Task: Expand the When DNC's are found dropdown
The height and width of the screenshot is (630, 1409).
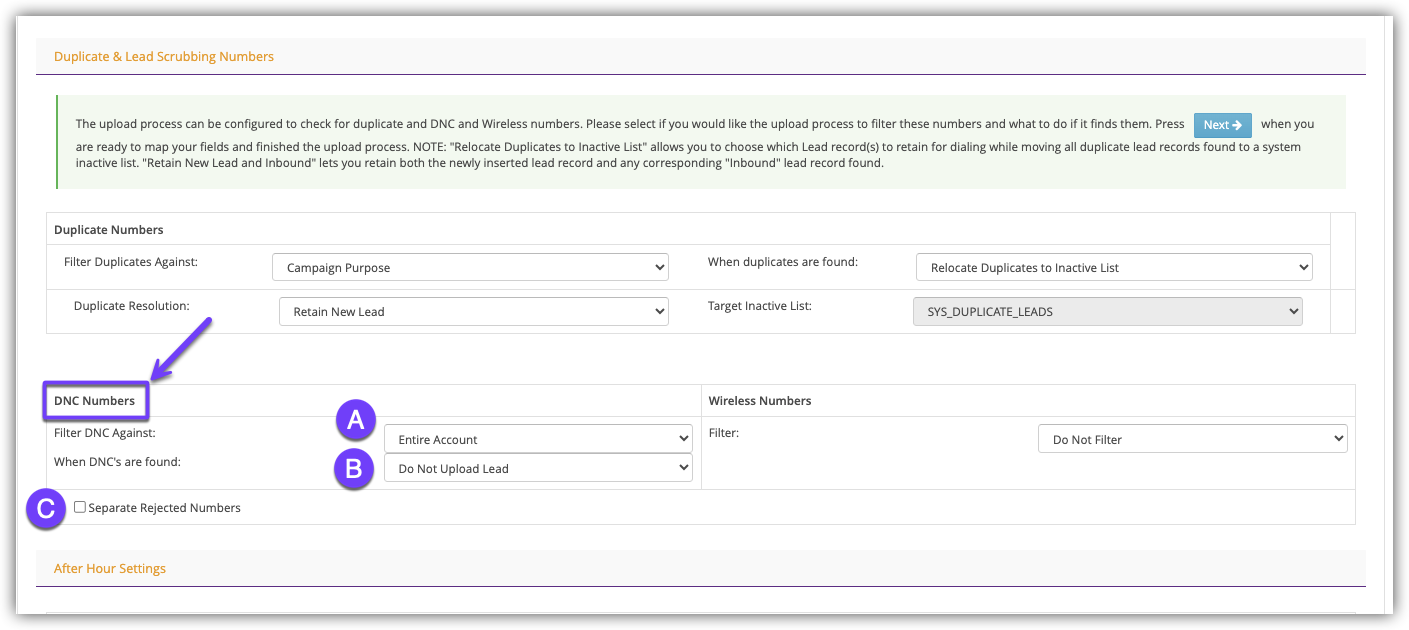Action: point(538,468)
